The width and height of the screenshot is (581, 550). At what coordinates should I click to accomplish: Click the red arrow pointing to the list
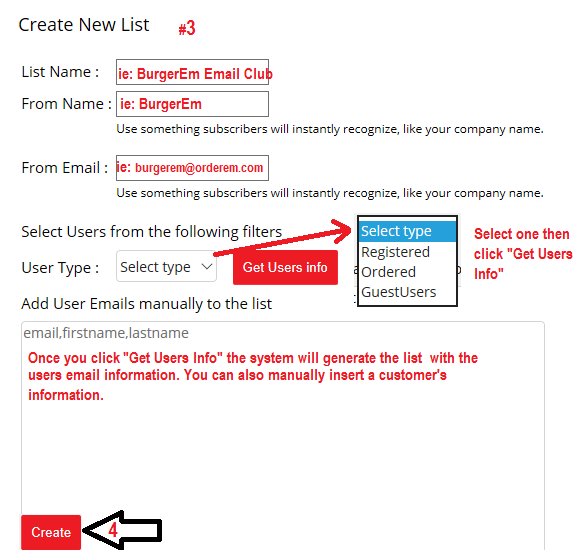tap(283, 237)
